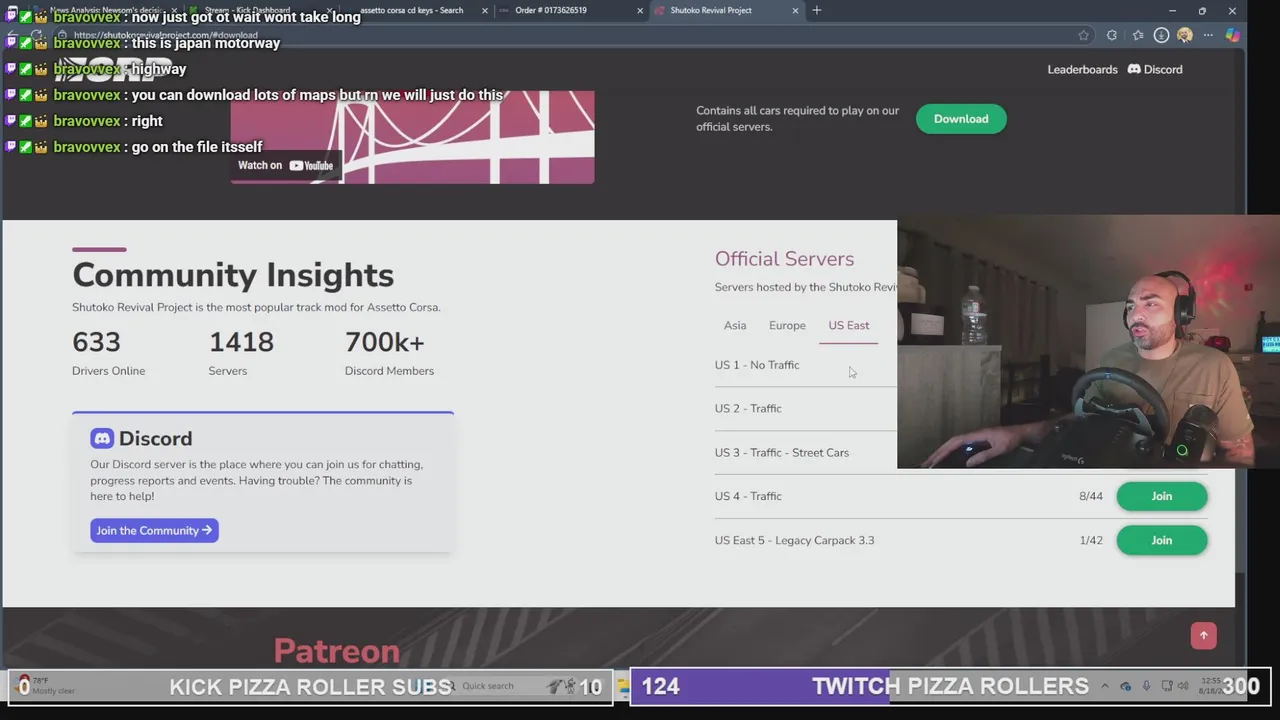Switch to the Europe servers tab
The height and width of the screenshot is (720, 1280).
click(x=787, y=325)
